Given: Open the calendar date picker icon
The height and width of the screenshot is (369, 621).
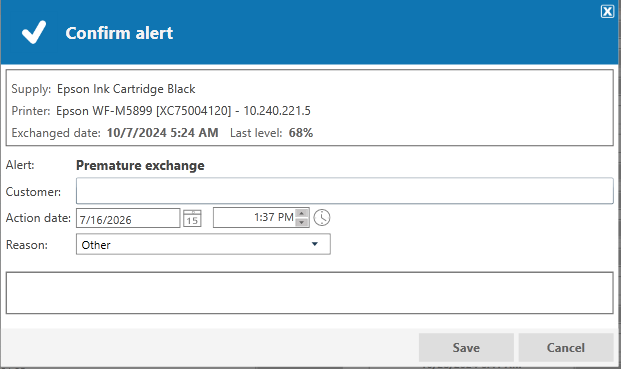Looking at the screenshot, I should pyautogui.click(x=192, y=218).
